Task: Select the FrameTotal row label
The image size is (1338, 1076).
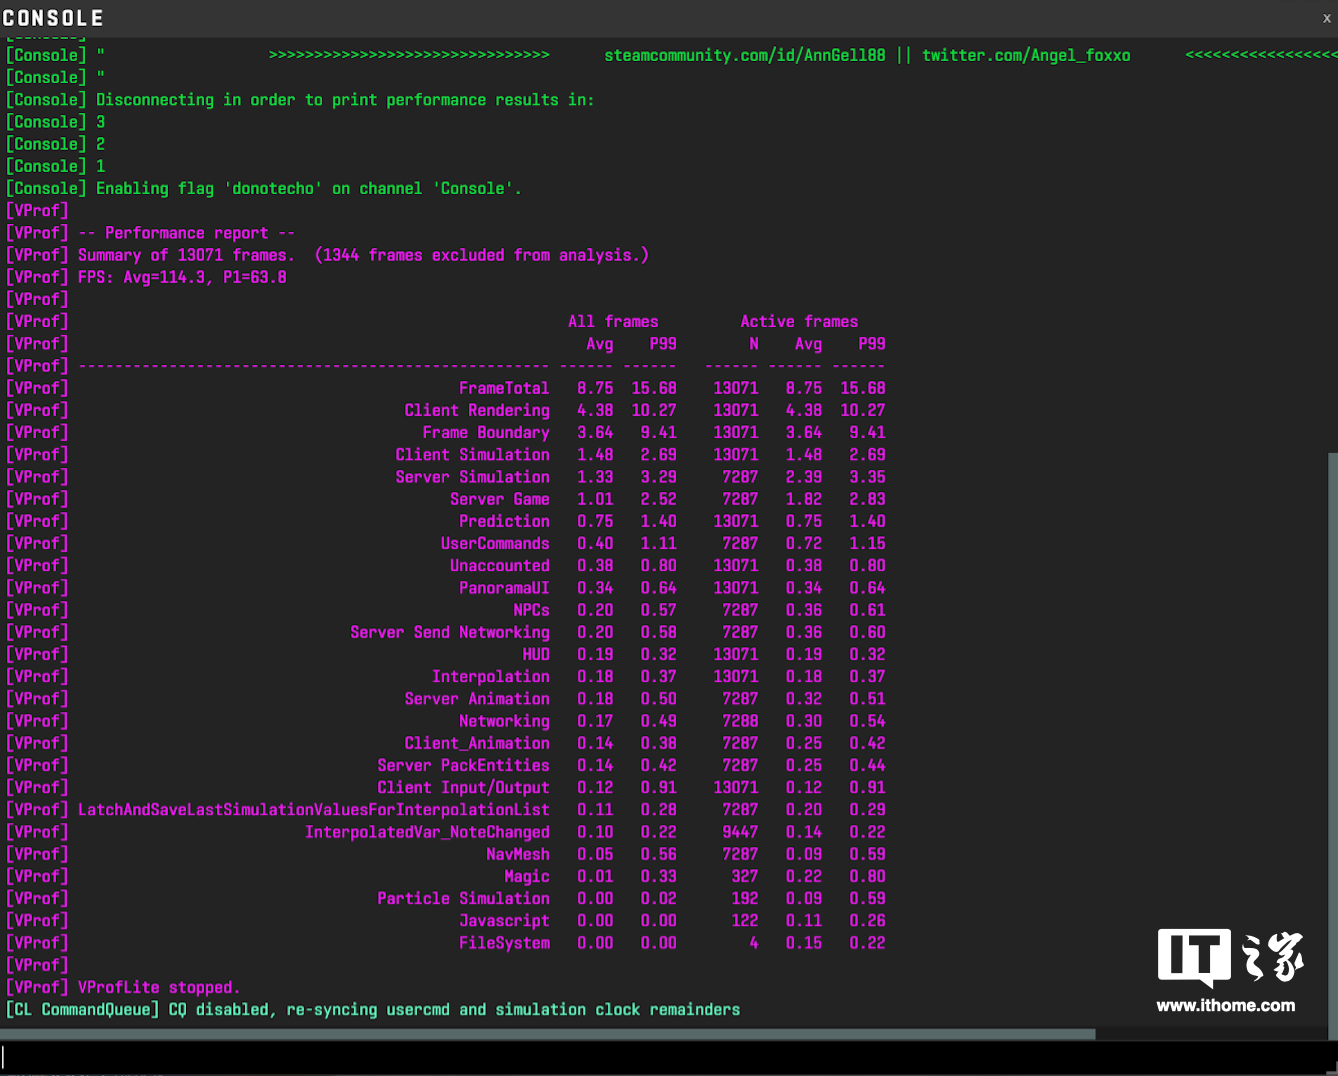Action: click(503, 388)
